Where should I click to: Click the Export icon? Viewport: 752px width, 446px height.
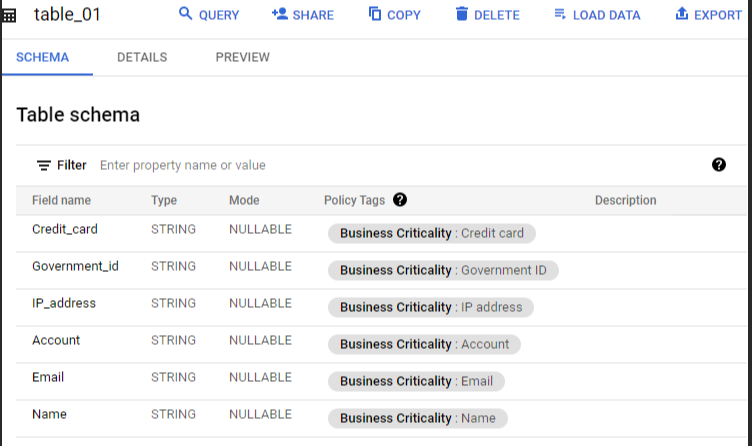(x=682, y=15)
